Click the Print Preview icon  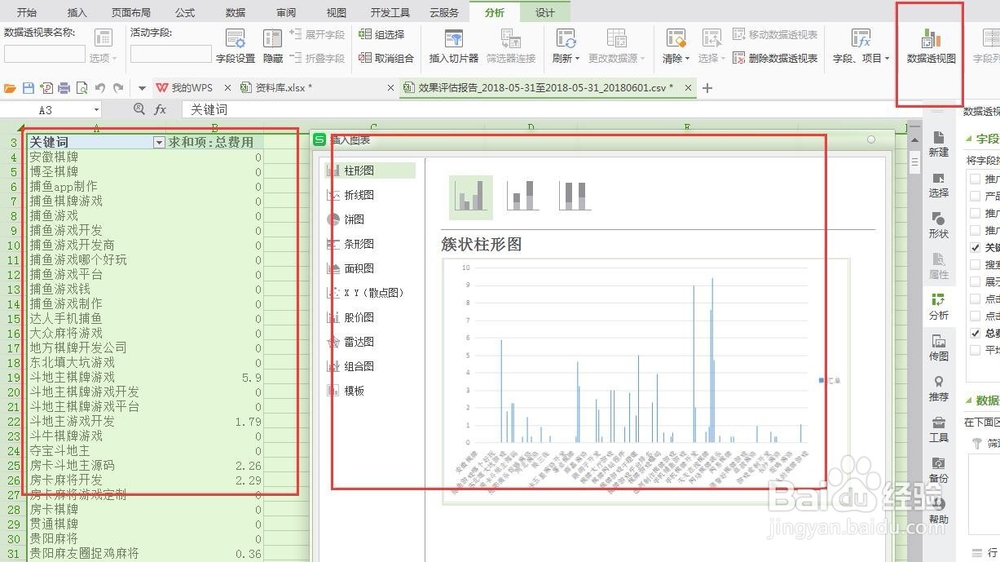pos(82,88)
